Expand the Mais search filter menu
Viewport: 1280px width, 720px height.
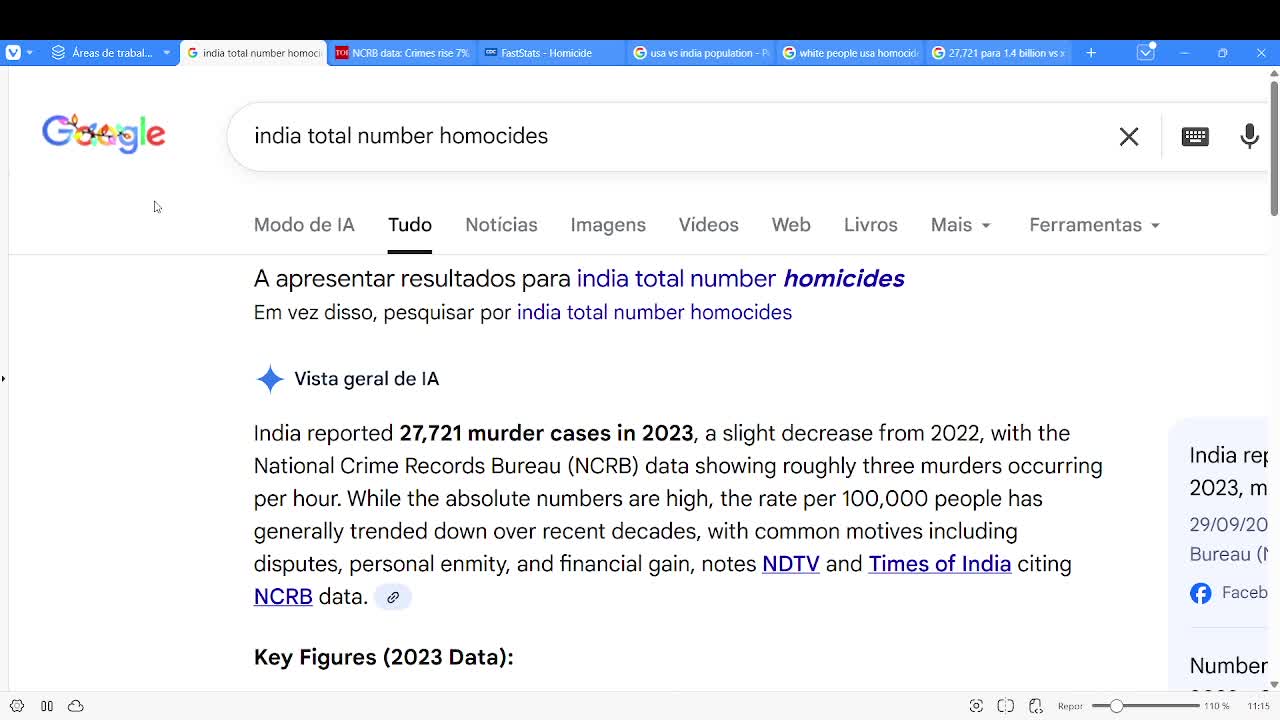[x=961, y=225]
